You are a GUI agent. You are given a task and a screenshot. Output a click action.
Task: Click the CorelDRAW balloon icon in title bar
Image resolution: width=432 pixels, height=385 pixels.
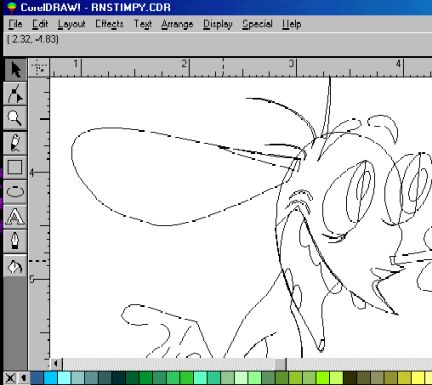12,7
